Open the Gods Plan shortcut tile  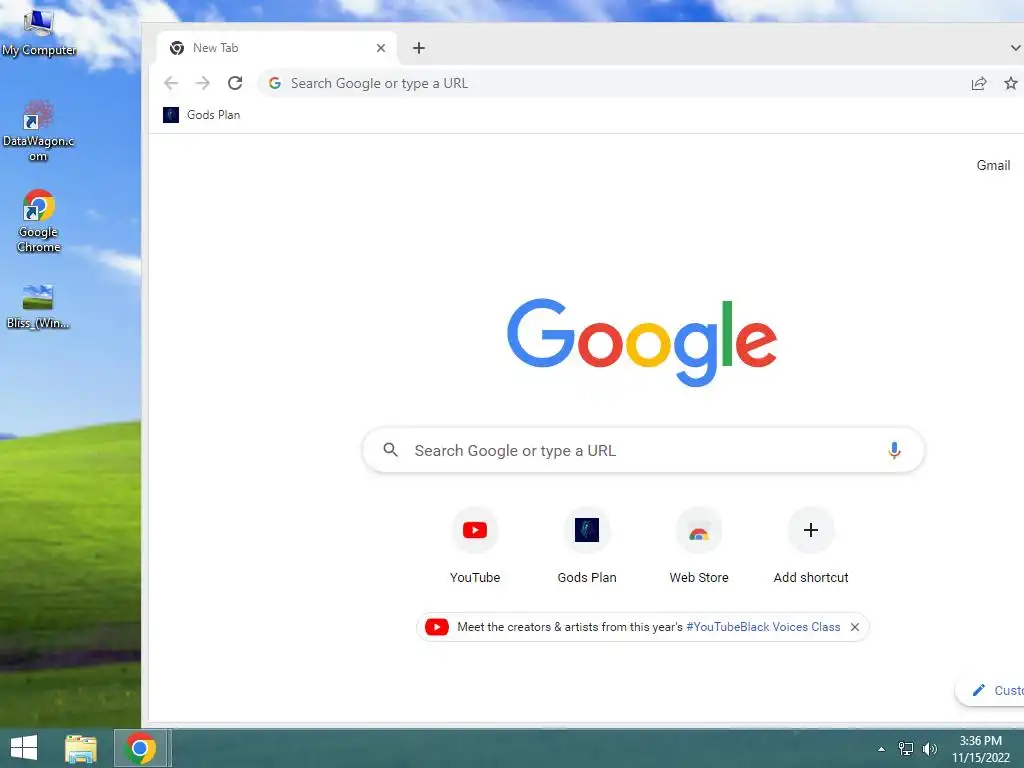[586, 546]
